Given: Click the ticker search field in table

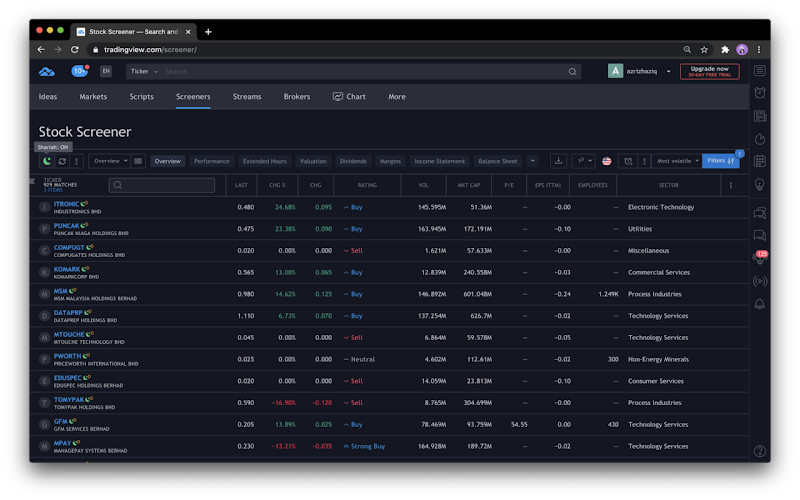Looking at the screenshot, I should coord(162,185).
